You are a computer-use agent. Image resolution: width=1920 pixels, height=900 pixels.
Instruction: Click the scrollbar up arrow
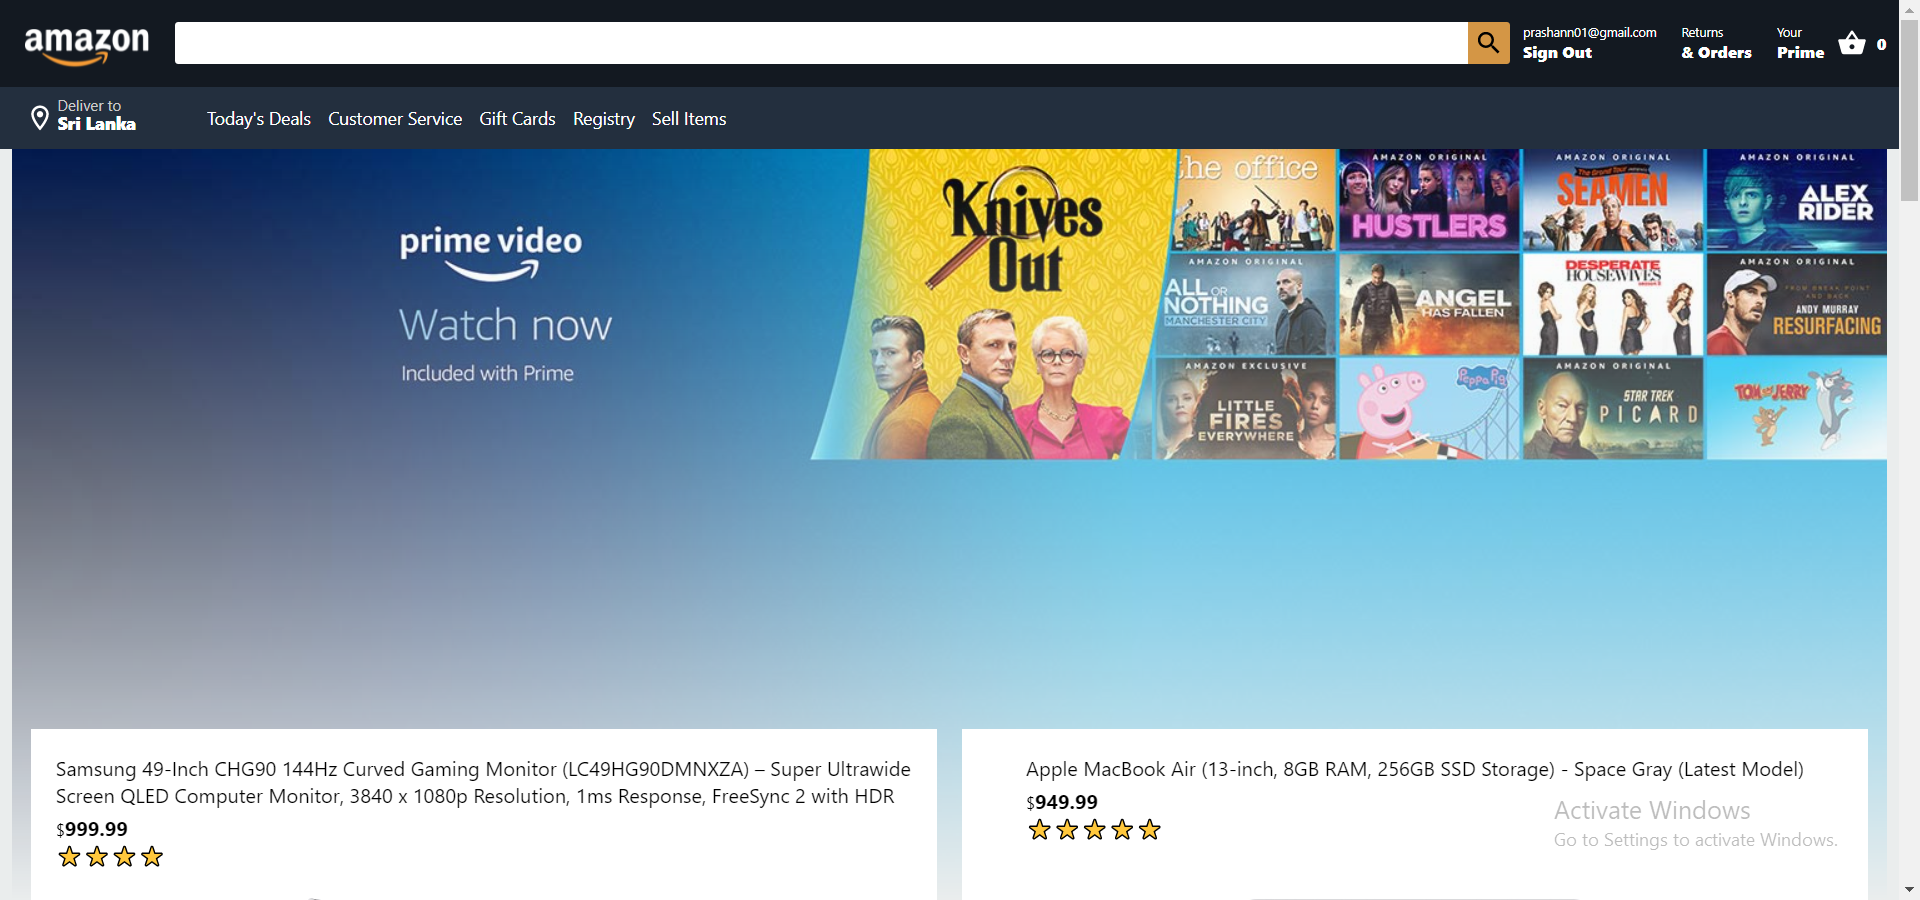[1909, 8]
